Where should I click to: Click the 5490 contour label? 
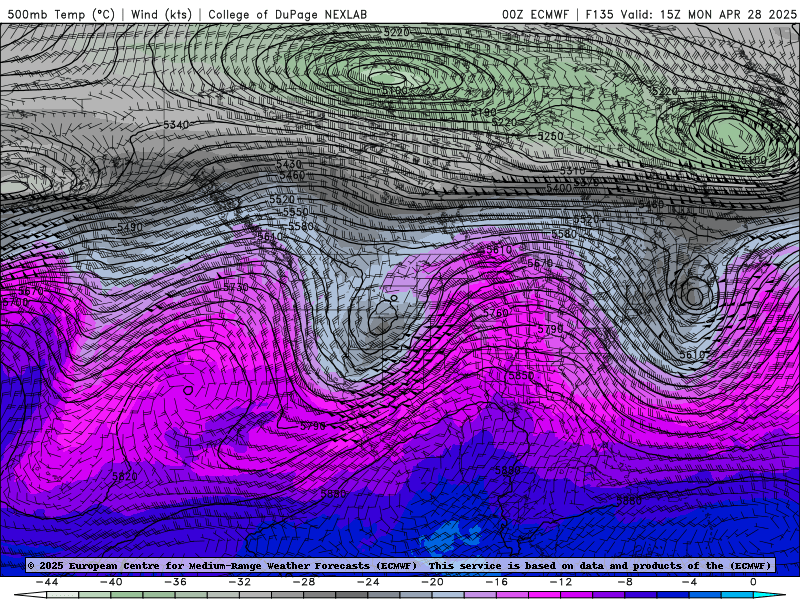click(x=130, y=227)
